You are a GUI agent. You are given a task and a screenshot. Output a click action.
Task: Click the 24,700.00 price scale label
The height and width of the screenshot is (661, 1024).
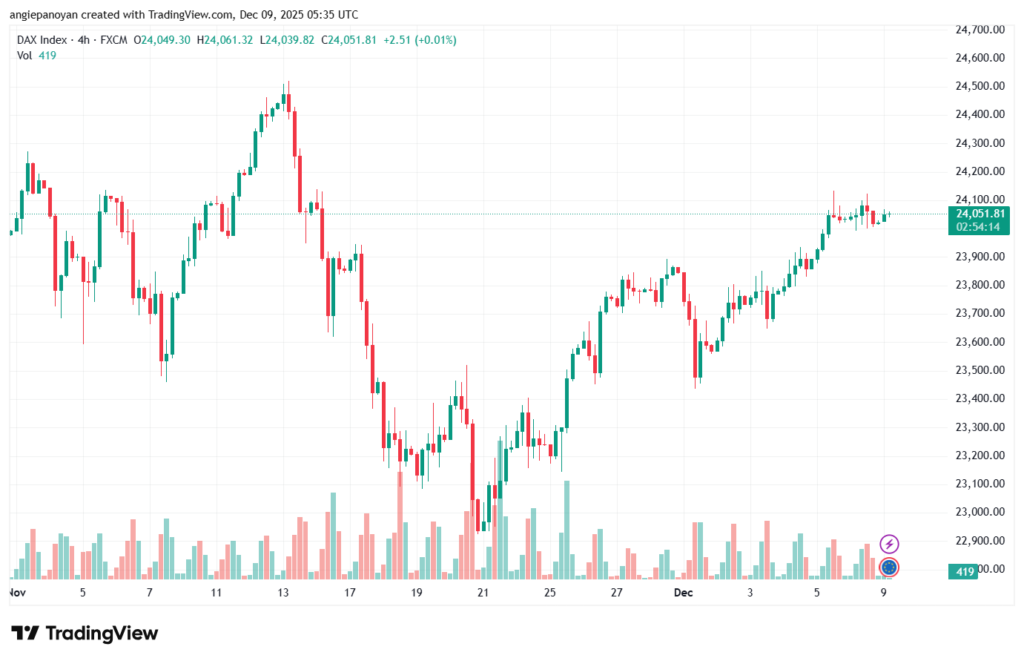click(x=979, y=30)
